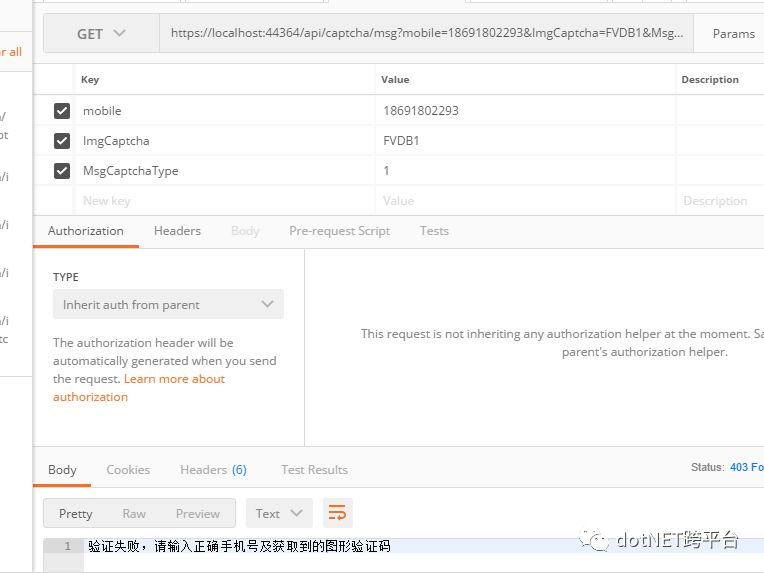Click the request URL field

(x=426, y=33)
